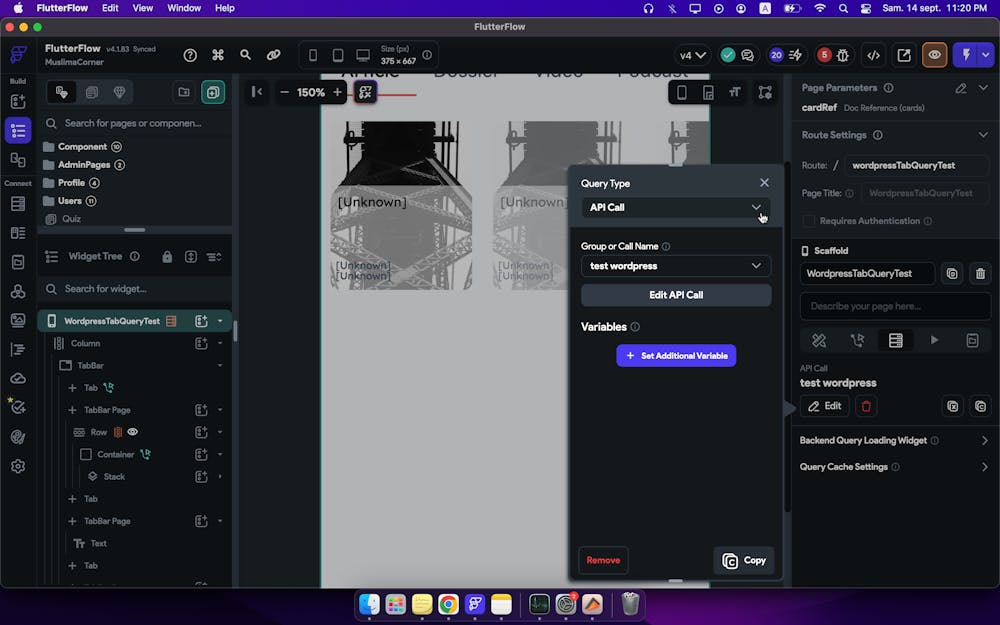Click the add new page icon
The image size is (1000, 625).
point(212,92)
